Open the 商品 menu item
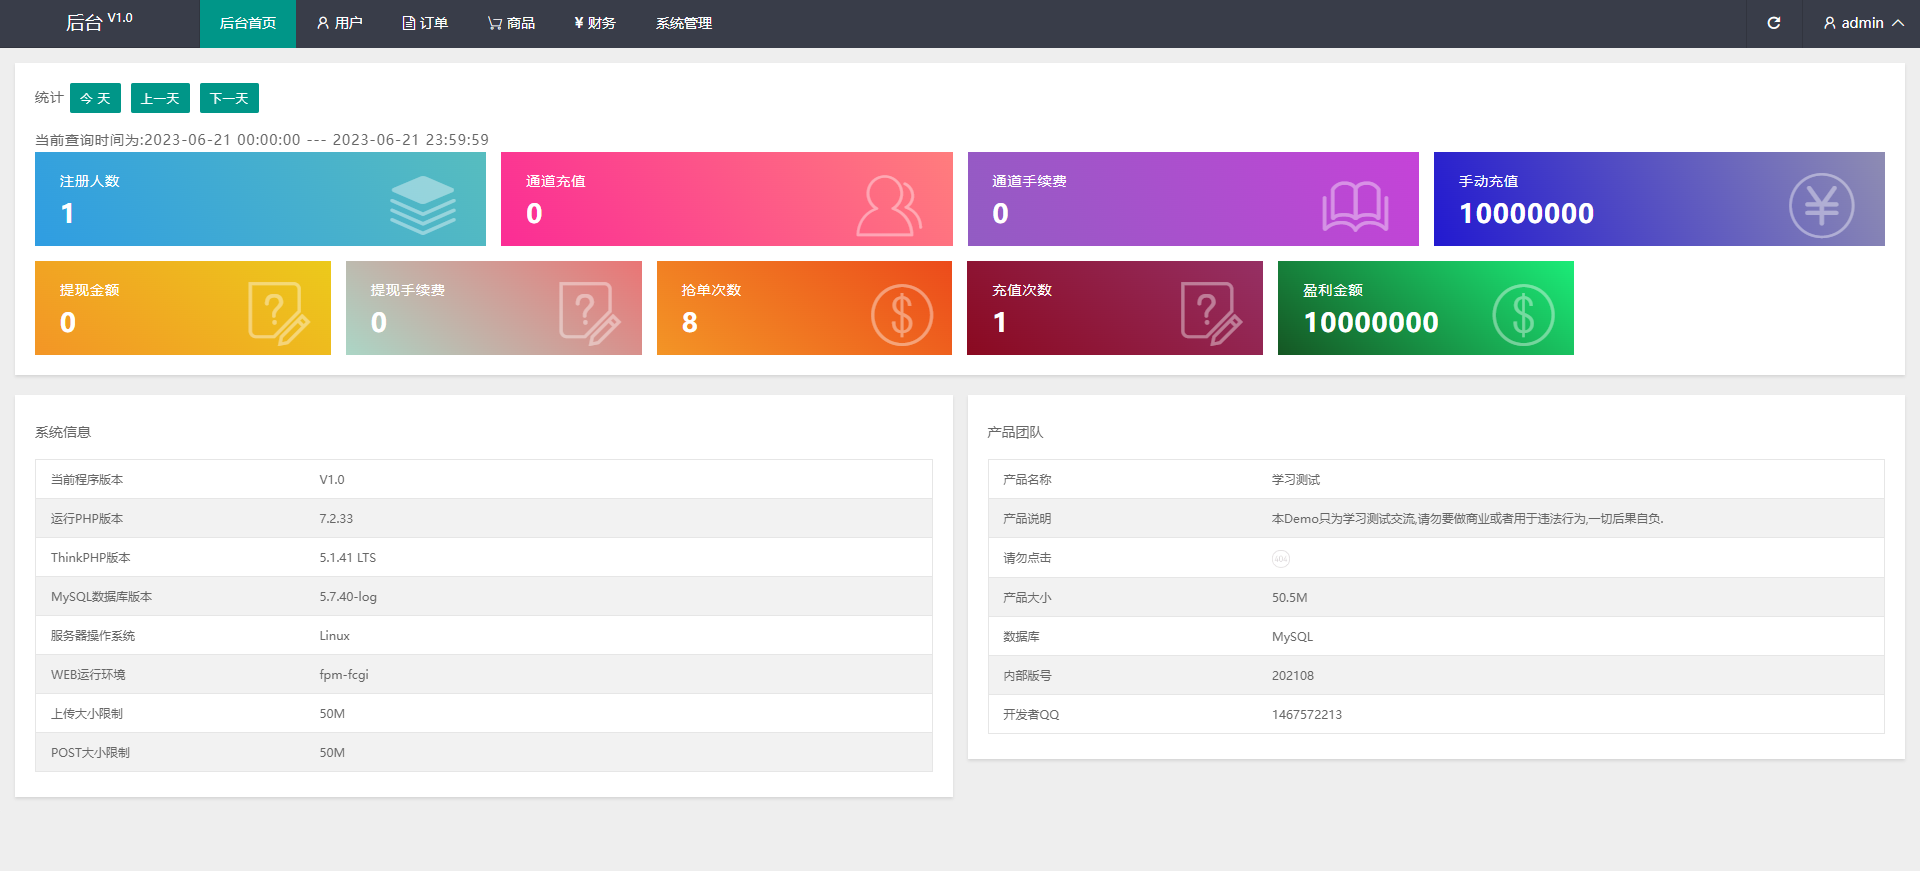This screenshot has height=871, width=1920. [511, 23]
